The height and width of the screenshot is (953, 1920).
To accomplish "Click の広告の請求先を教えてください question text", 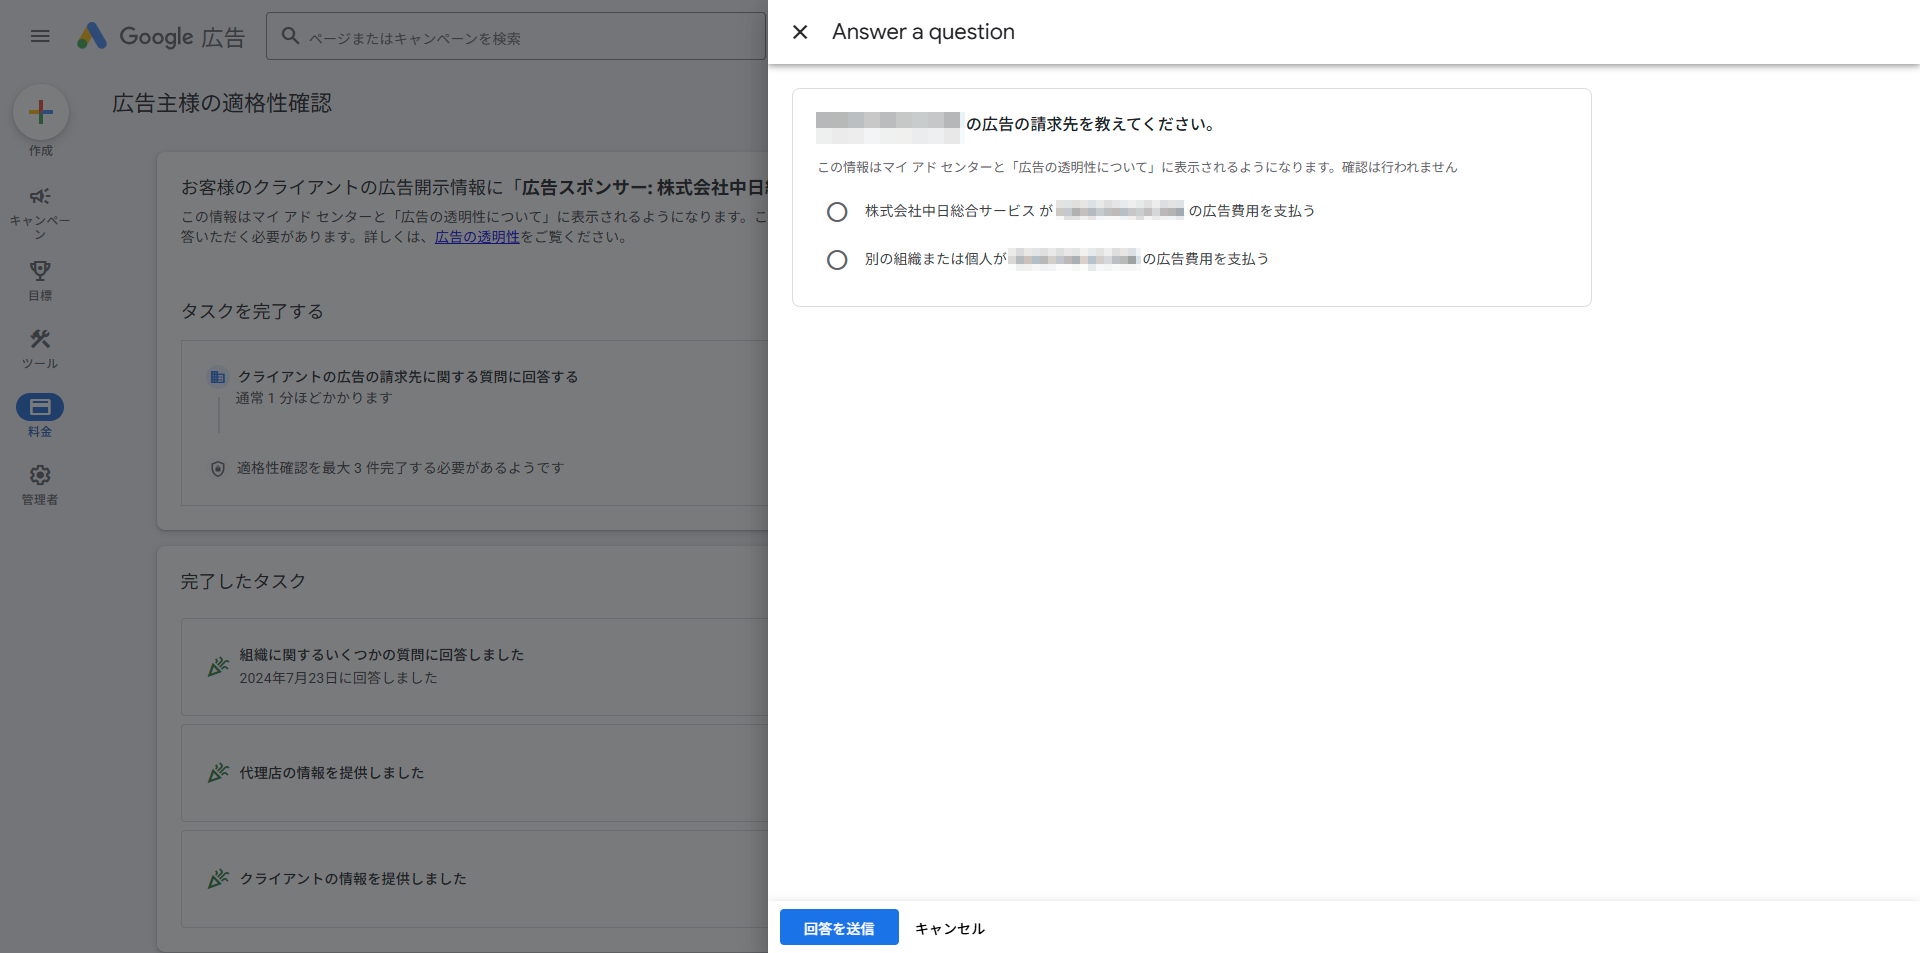I will (1091, 124).
